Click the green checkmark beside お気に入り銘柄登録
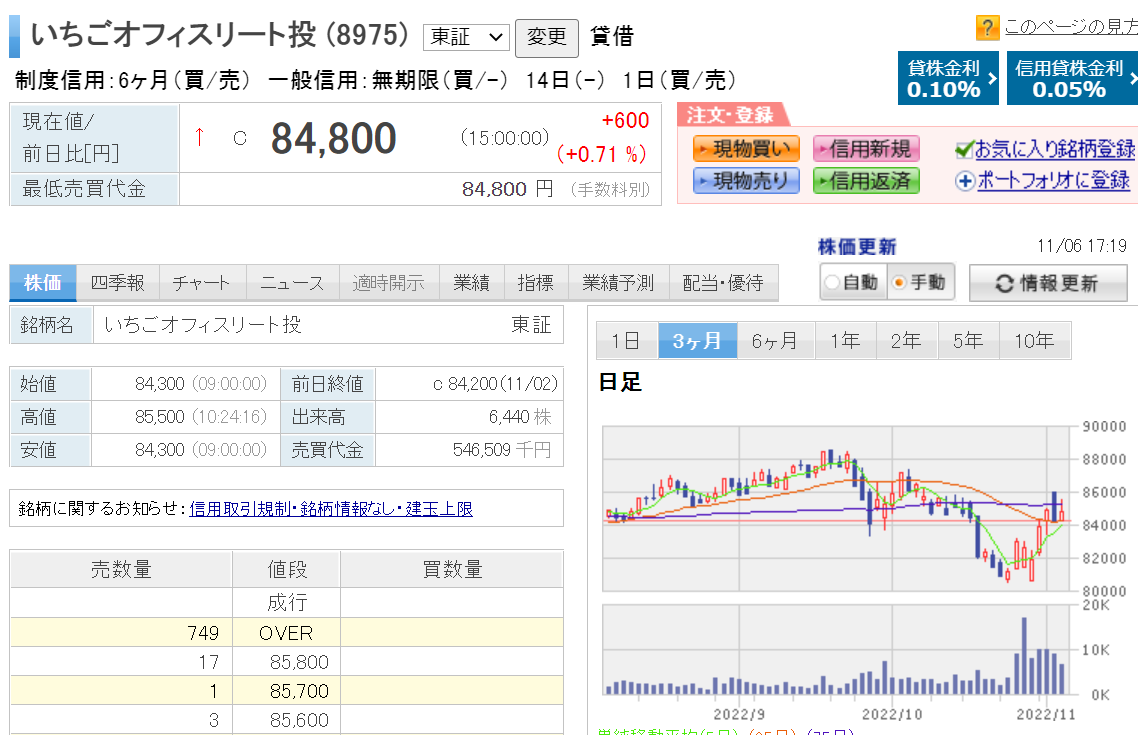The width and height of the screenshot is (1138, 735). click(x=964, y=149)
